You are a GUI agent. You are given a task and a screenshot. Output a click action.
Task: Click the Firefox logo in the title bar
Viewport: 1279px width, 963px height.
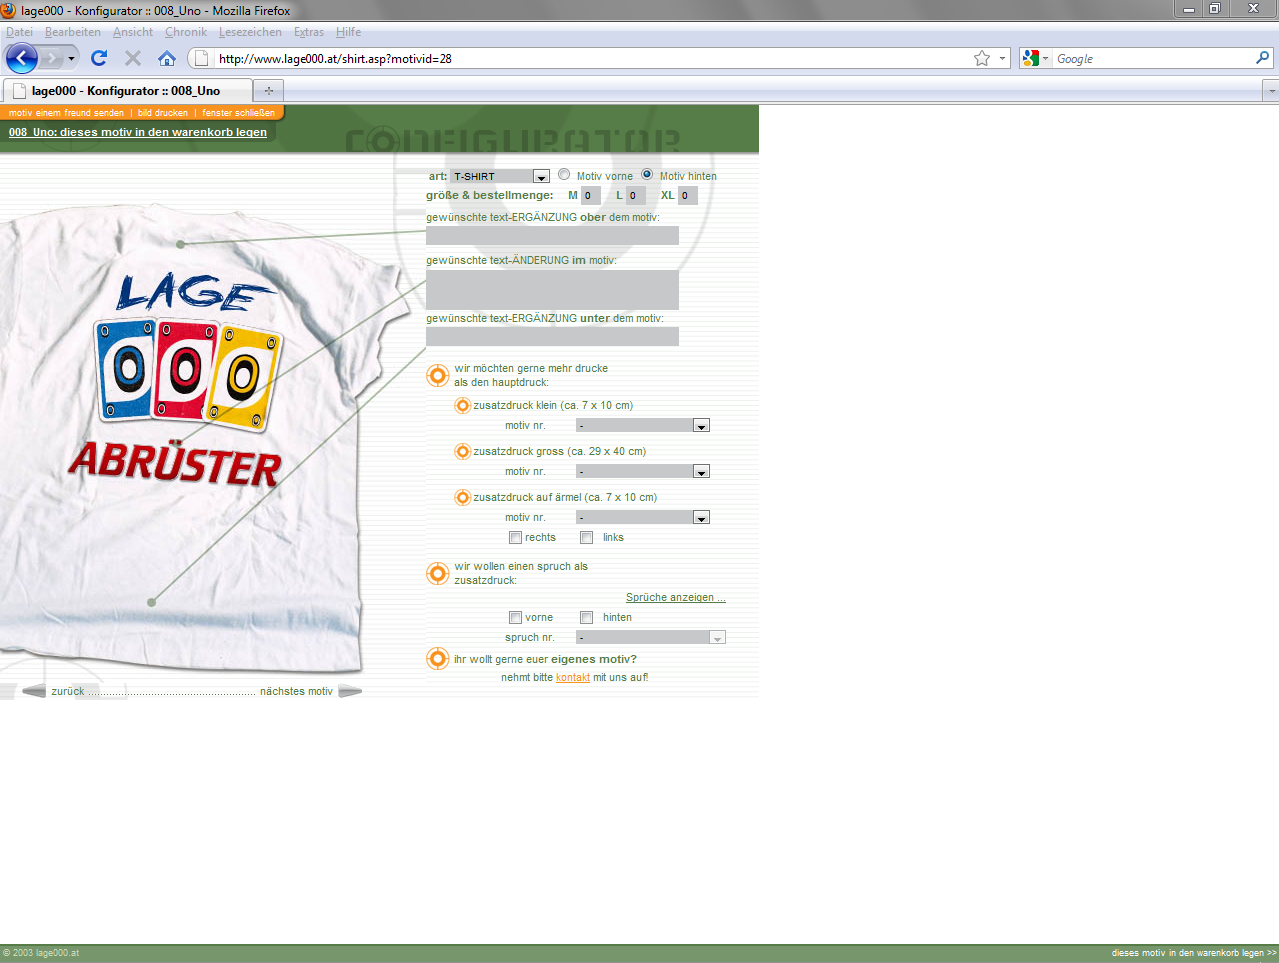[9, 10]
